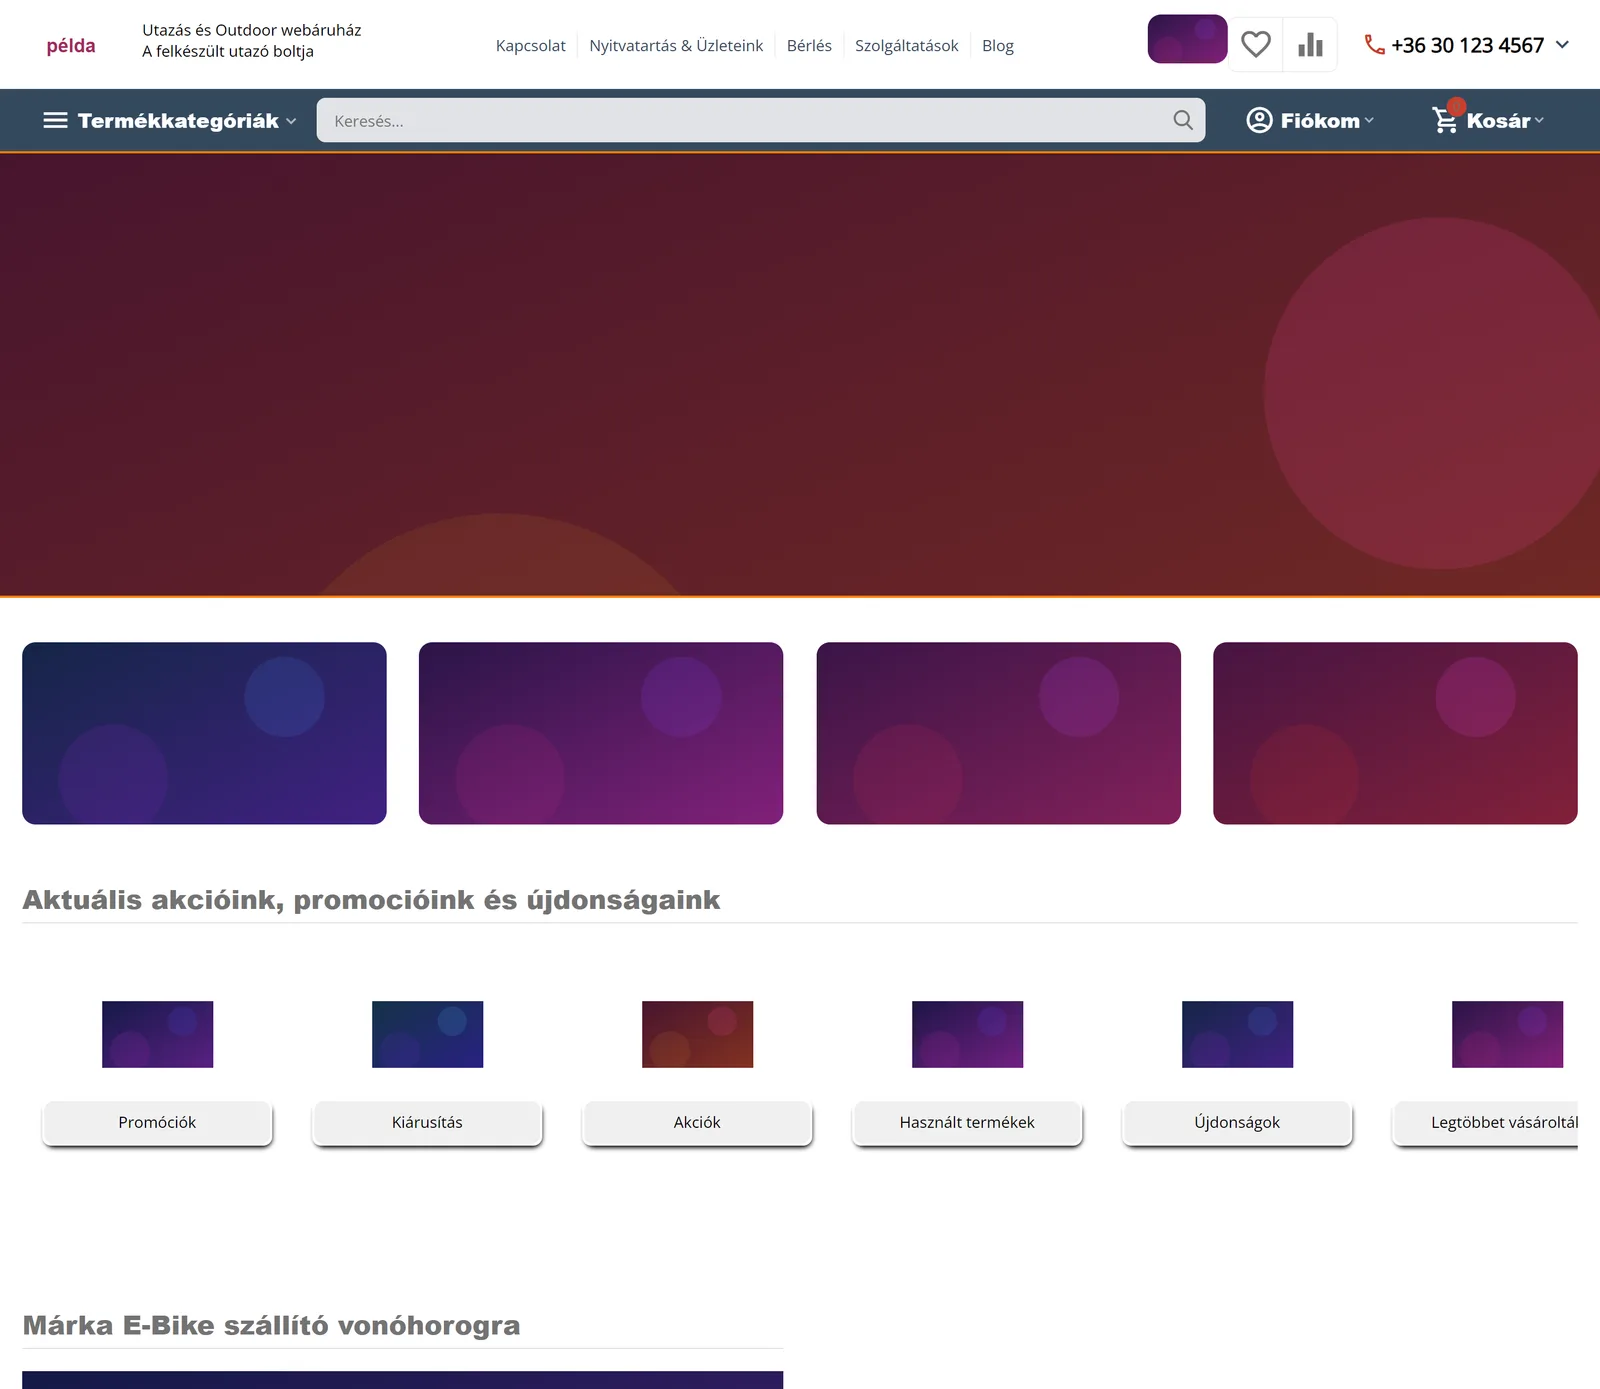Click the large hero banner image
The image size is (1600, 1389).
tap(800, 375)
